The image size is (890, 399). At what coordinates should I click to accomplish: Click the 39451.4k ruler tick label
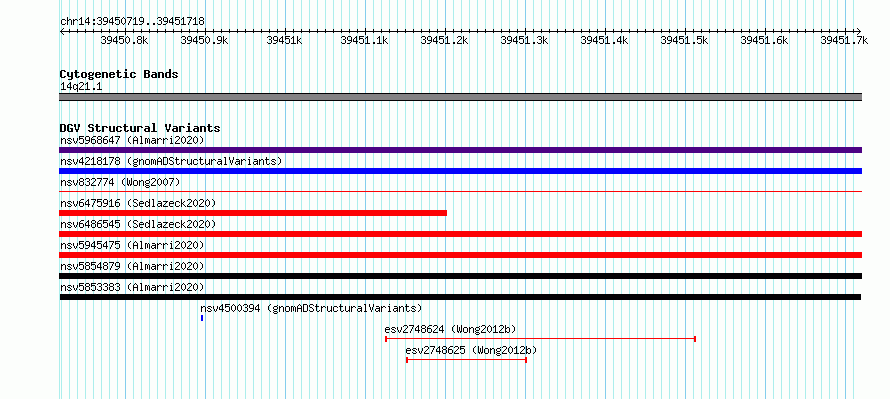604,40
